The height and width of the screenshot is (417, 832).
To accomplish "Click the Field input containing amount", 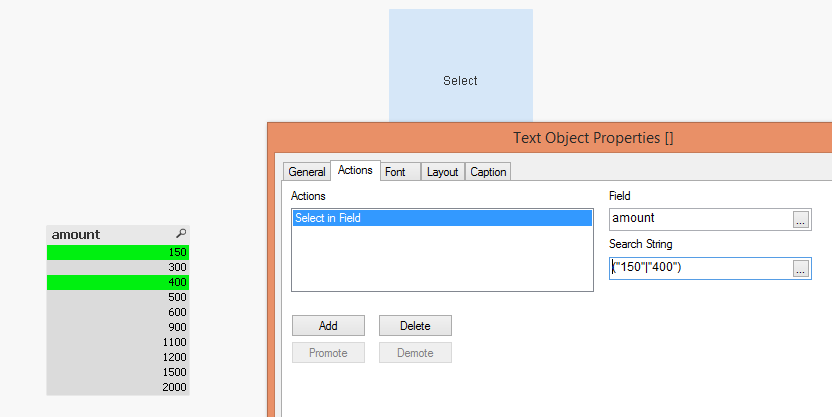I will pos(699,219).
